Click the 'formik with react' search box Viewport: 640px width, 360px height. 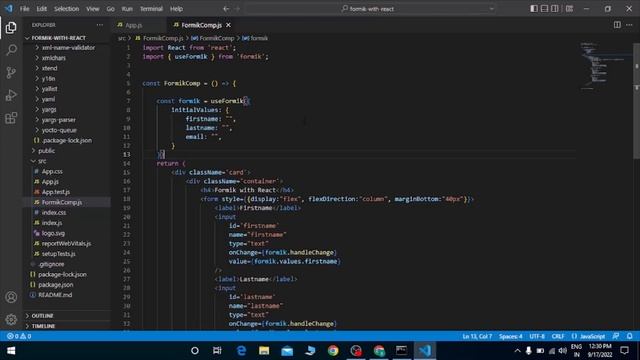pos(371,9)
